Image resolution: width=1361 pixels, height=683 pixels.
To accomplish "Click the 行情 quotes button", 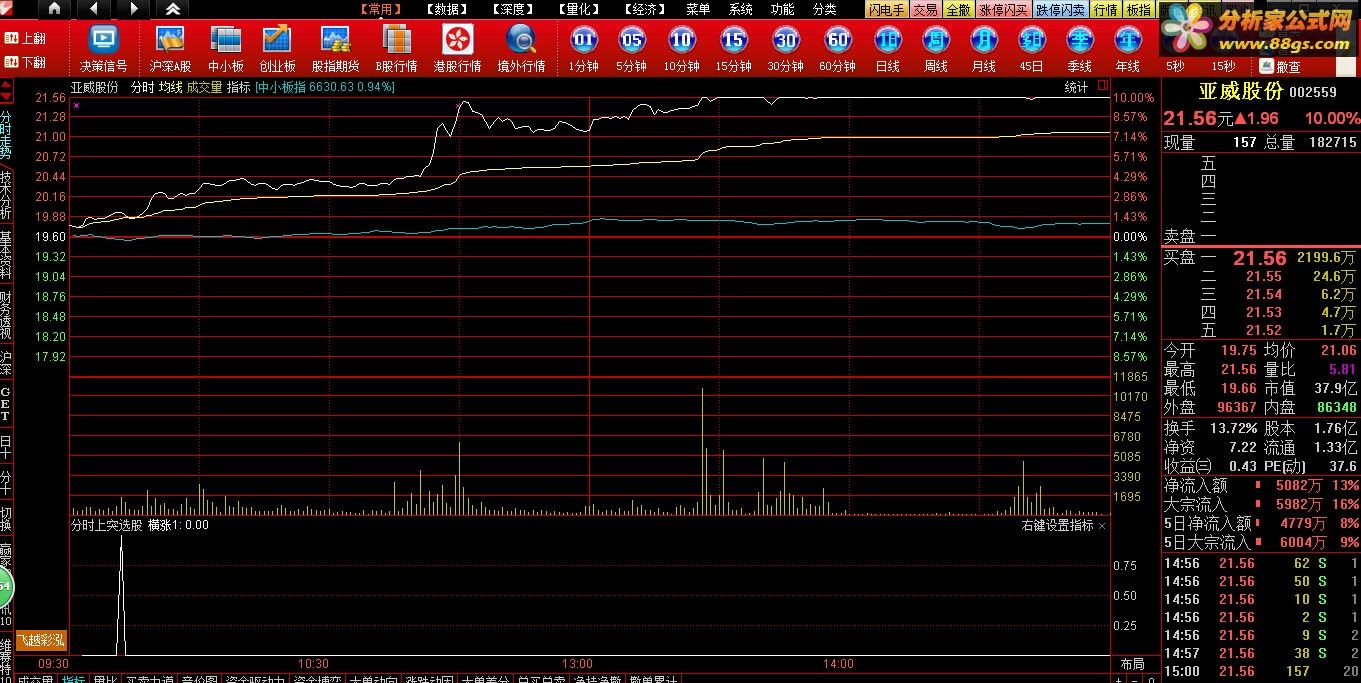I will (x=1105, y=9).
